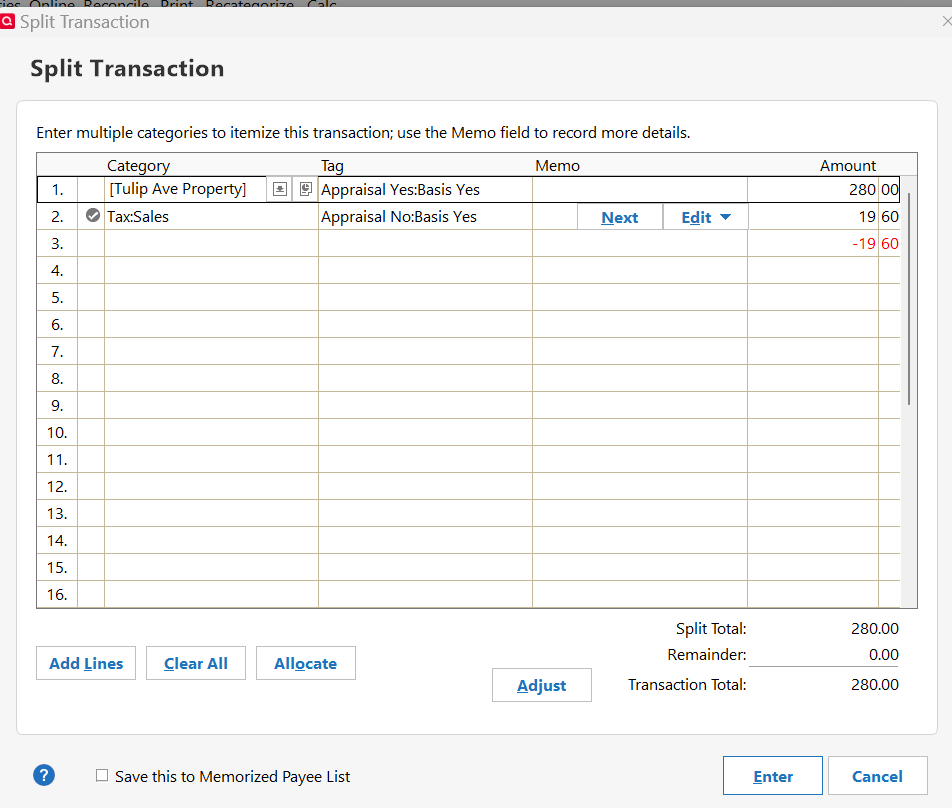Viewport: 952px width, 808px height.
Task: Click tag Appraisal Yes:Basis Yes
Action: coord(400,190)
